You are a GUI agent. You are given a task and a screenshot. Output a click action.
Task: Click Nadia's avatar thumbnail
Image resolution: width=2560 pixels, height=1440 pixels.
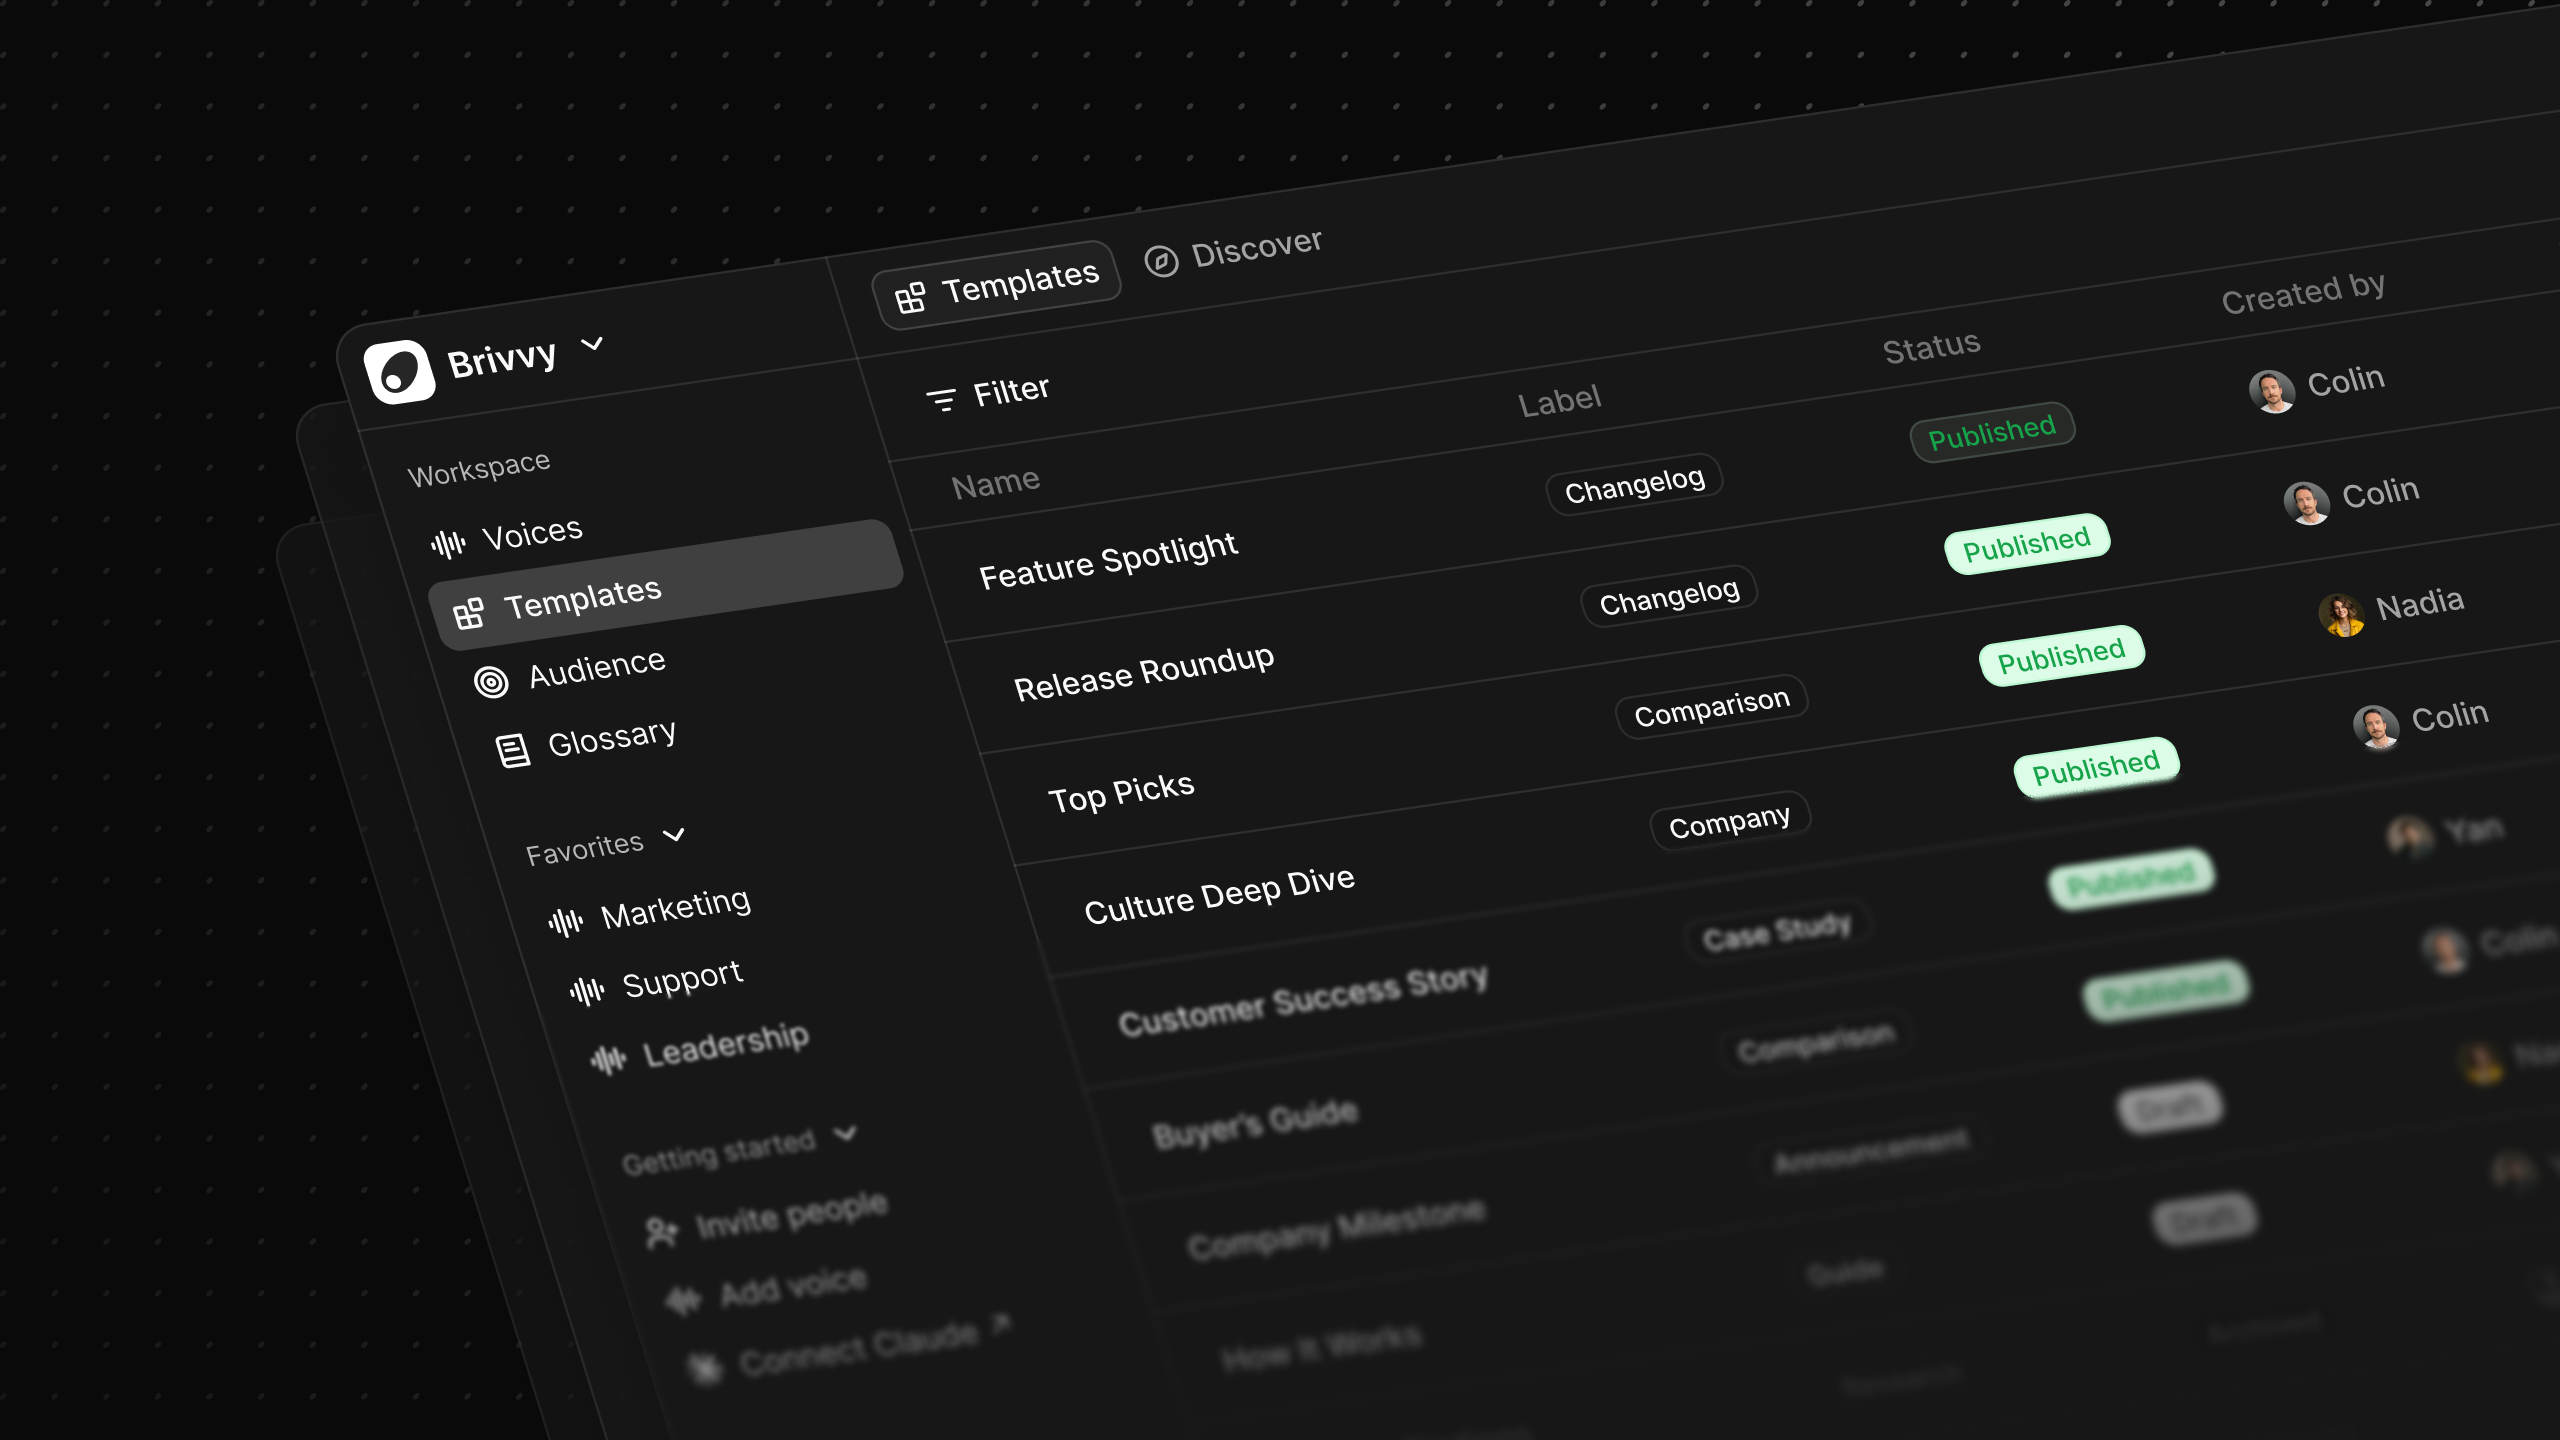click(x=2341, y=614)
